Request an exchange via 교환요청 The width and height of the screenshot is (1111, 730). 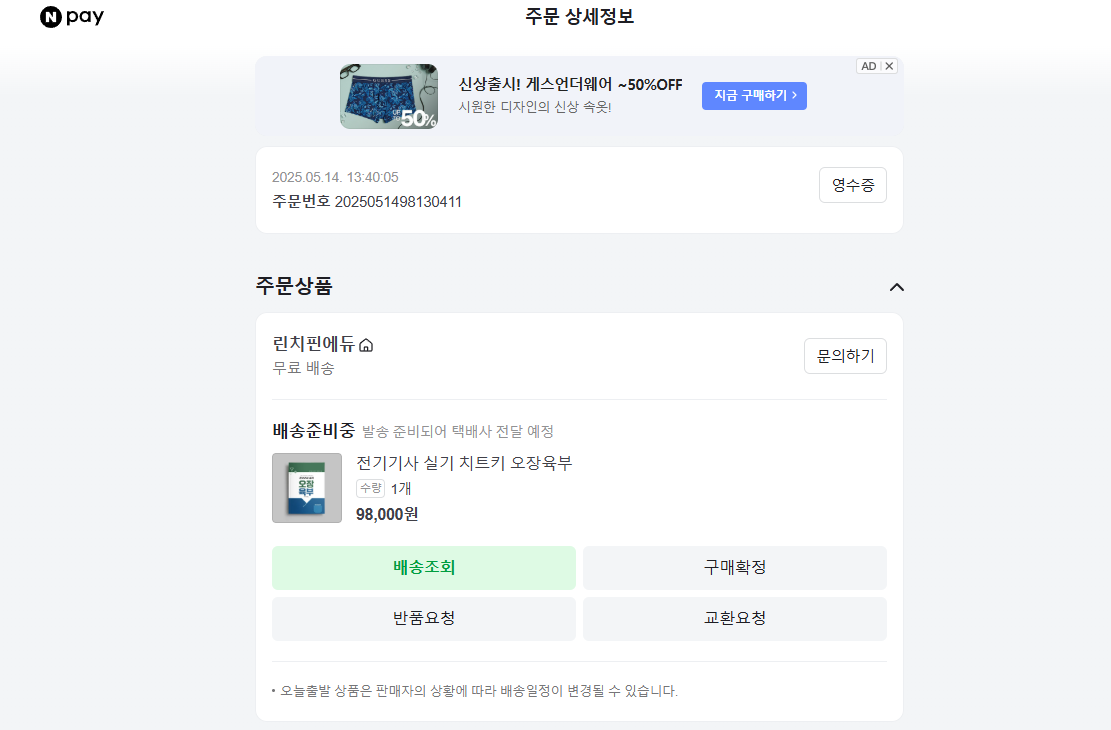pos(734,619)
